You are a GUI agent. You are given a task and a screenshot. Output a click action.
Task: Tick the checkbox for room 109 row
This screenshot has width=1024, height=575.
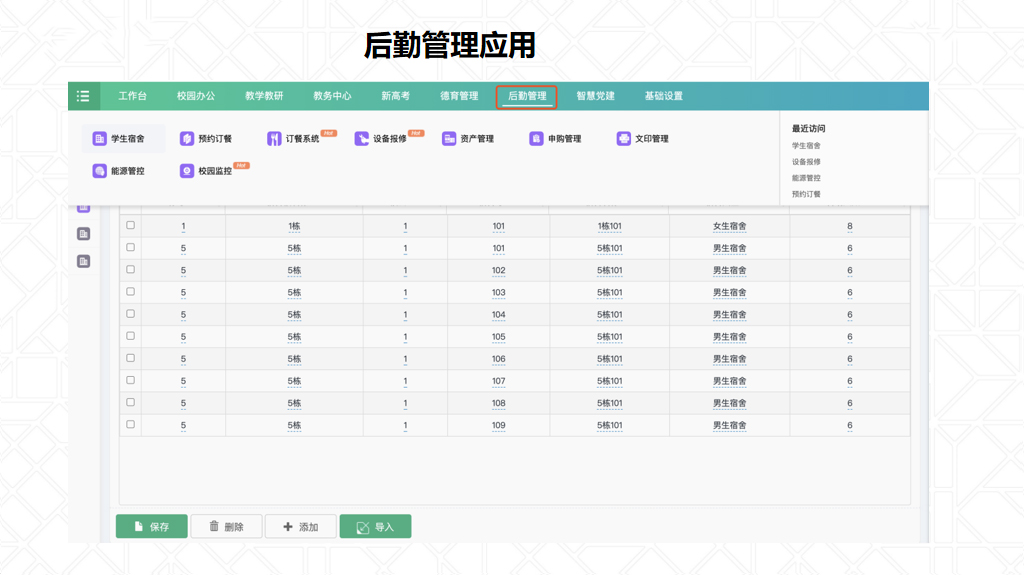click(130, 425)
